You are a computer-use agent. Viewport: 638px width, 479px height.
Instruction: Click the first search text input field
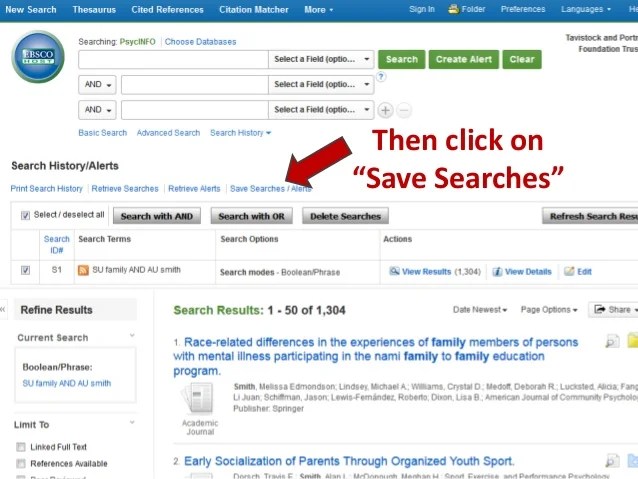[x=173, y=59]
